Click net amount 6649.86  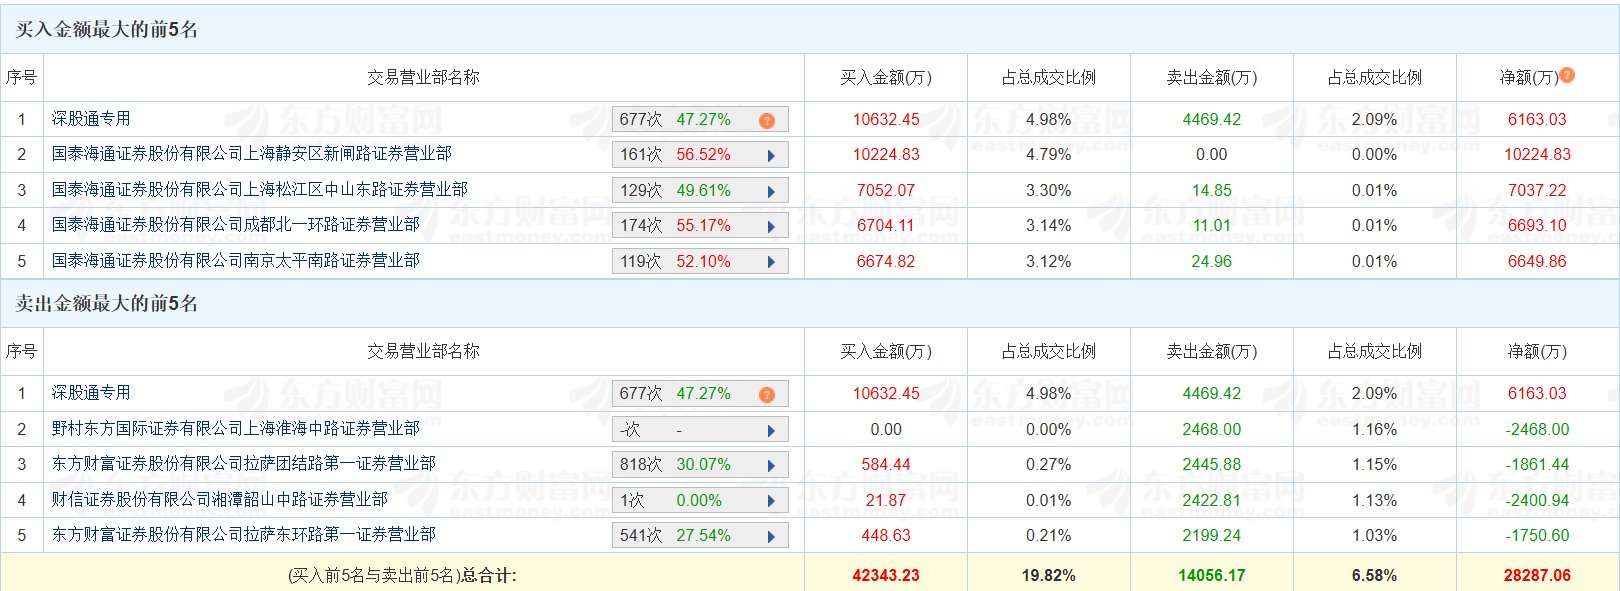click(1538, 261)
